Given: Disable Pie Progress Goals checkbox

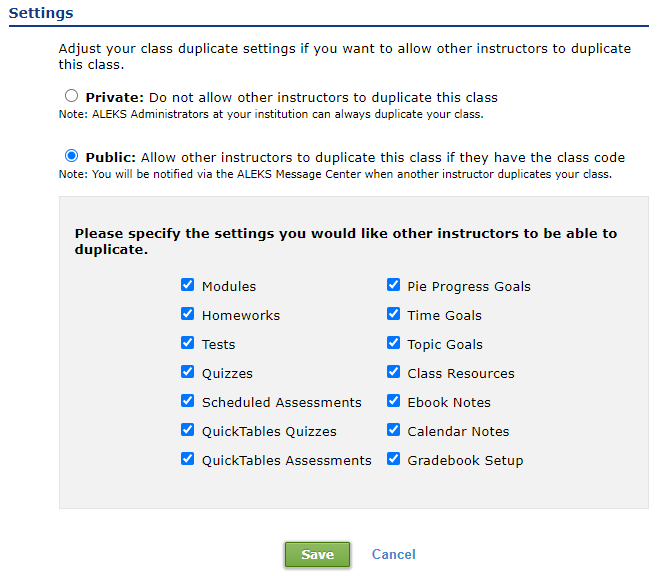Looking at the screenshot, I should 394,285.
